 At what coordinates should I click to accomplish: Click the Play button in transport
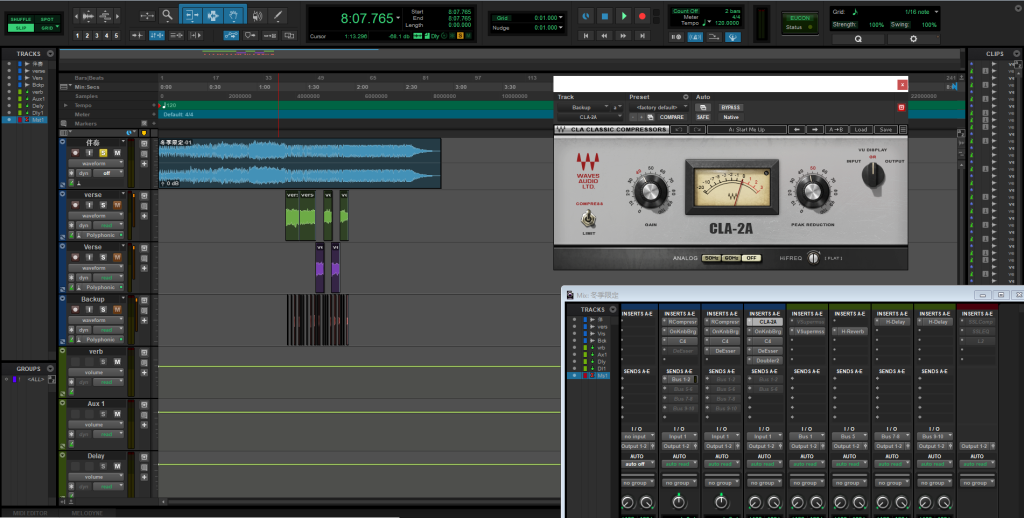(624, 16)
